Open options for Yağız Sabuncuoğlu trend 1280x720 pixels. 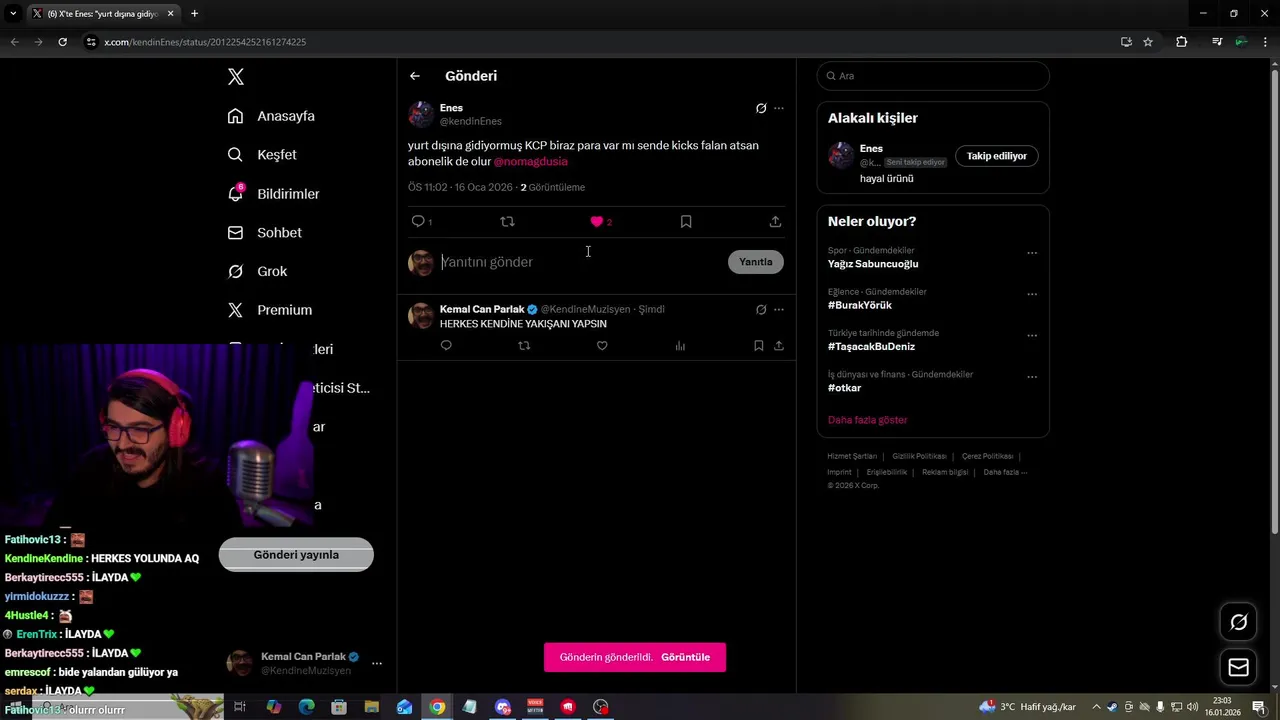pos(1032,253)
